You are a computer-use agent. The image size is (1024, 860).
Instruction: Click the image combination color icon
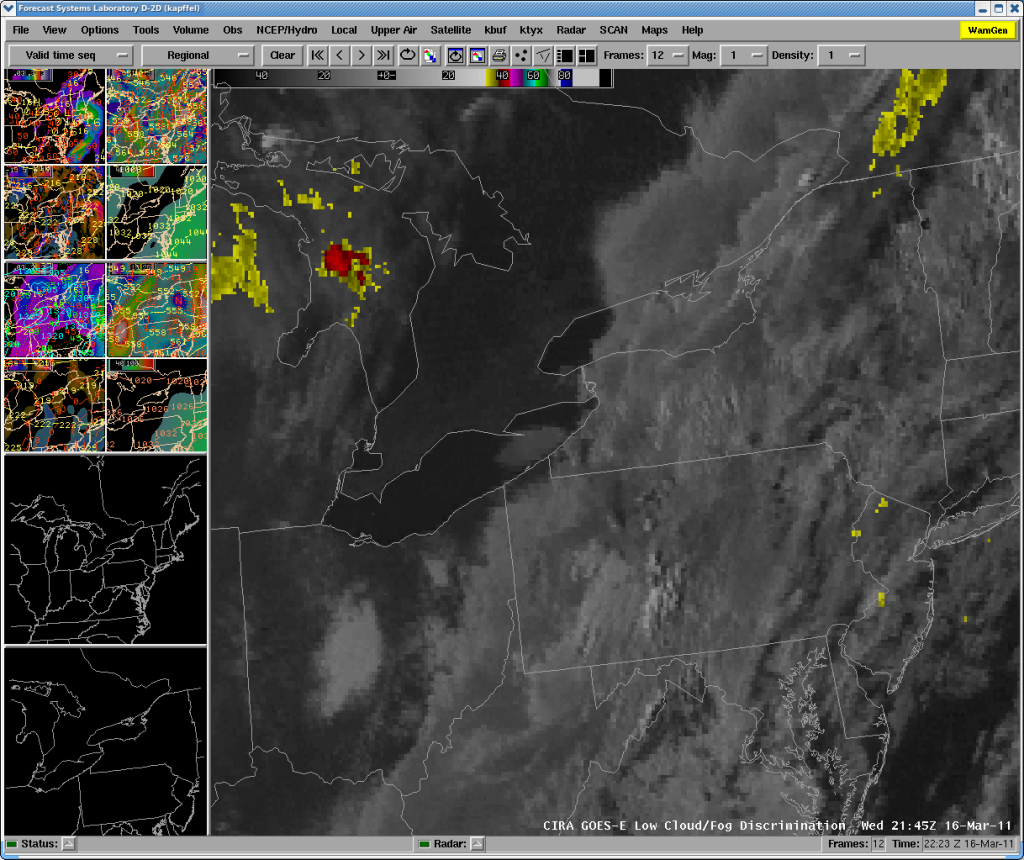tap(430, 55)
